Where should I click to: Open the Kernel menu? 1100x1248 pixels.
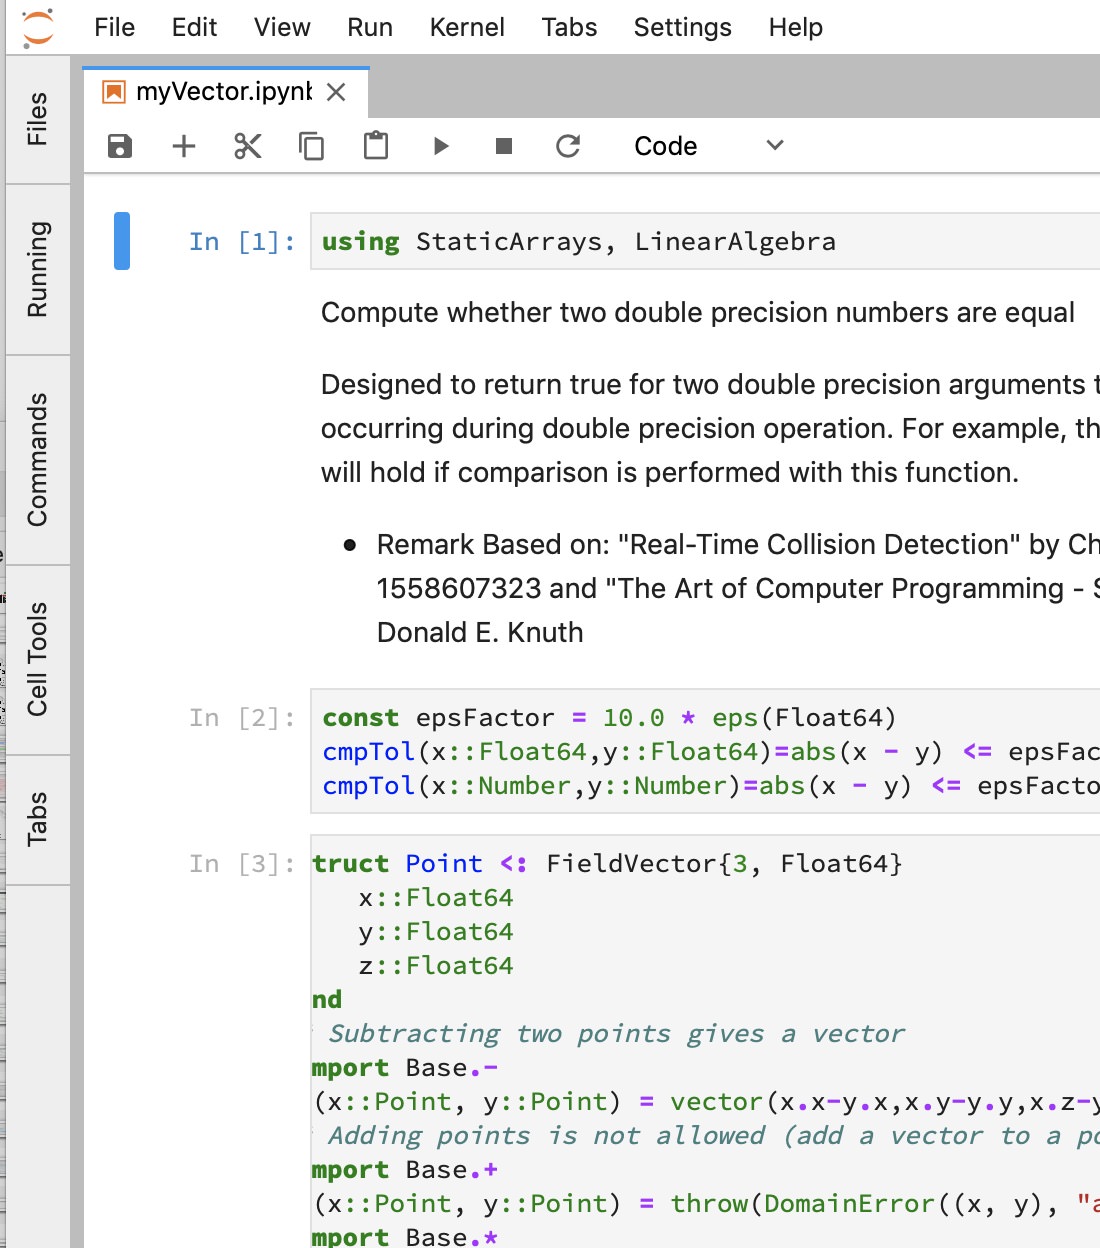coord(467,27)
